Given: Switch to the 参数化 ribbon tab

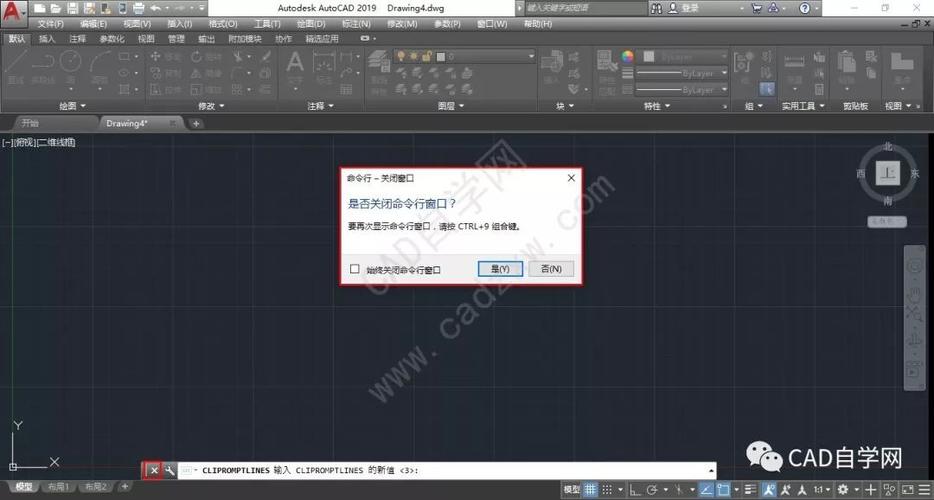Looking at the screenshot, I should (x=112, y=39).
